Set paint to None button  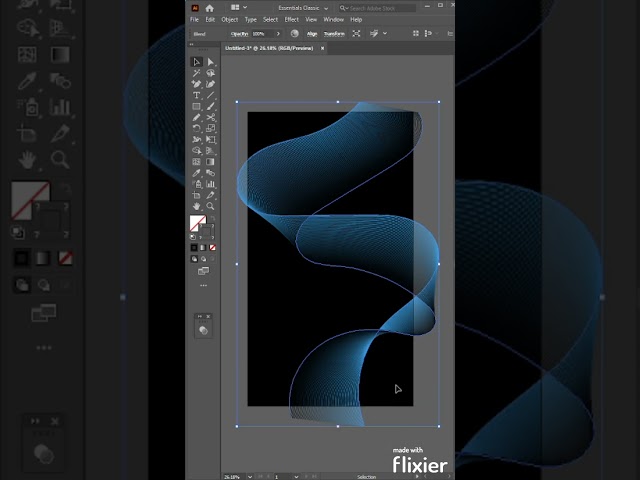click(x=213, y=248)
